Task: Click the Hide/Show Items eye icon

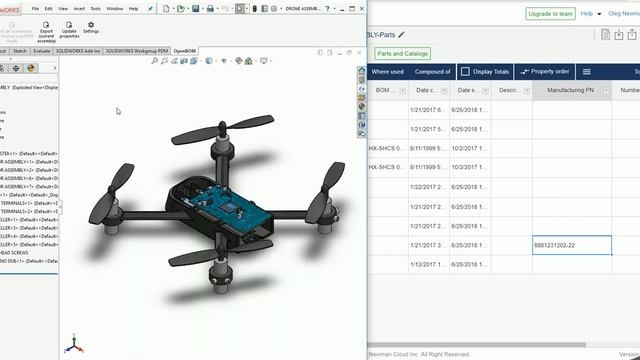Action: click(224, 61)
